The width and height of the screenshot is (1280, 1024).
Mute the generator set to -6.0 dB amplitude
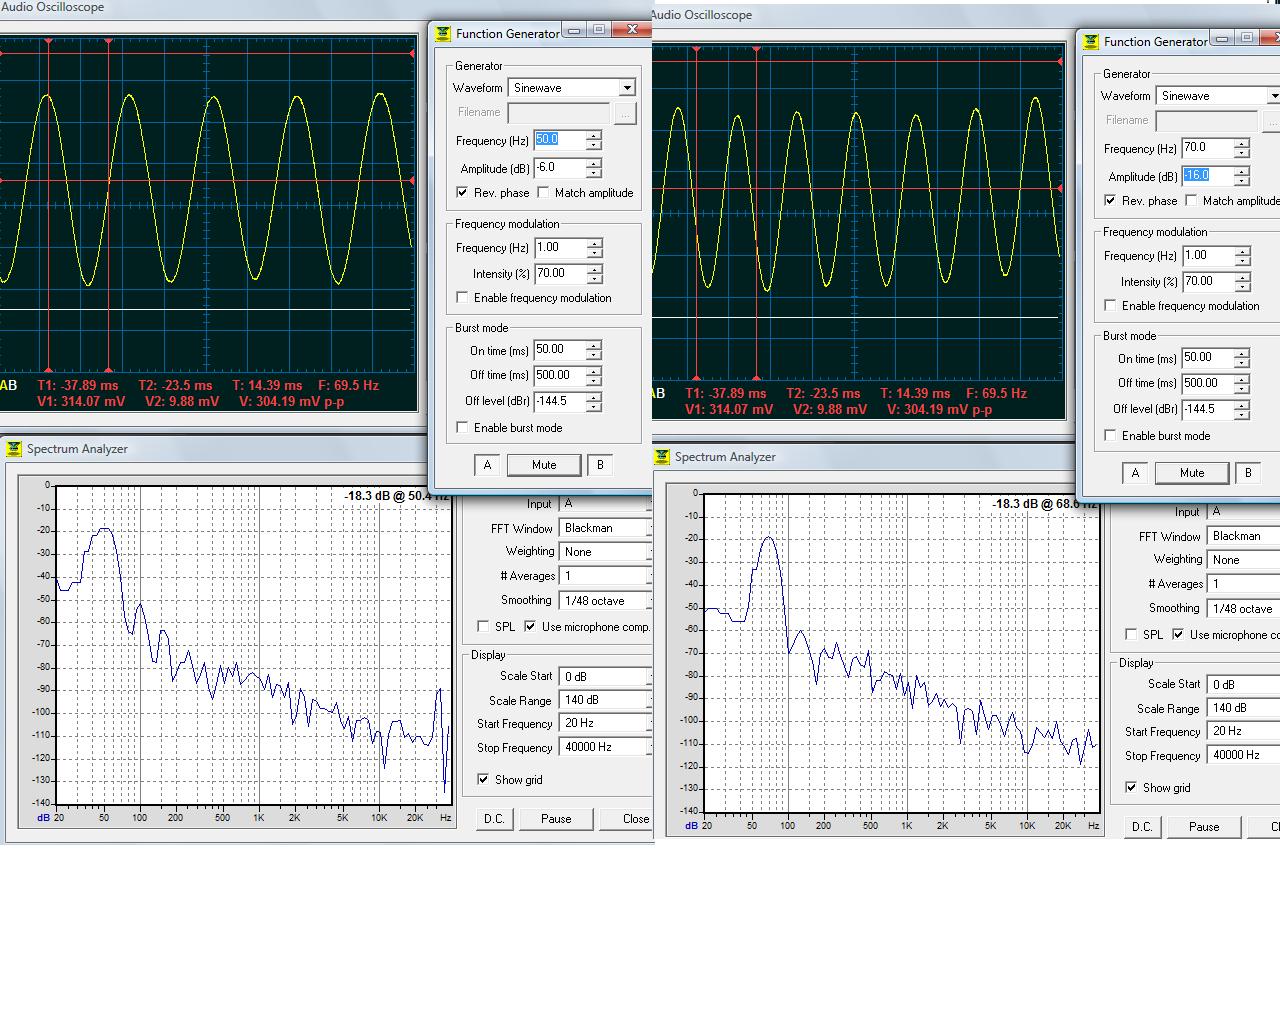point(544,465)
